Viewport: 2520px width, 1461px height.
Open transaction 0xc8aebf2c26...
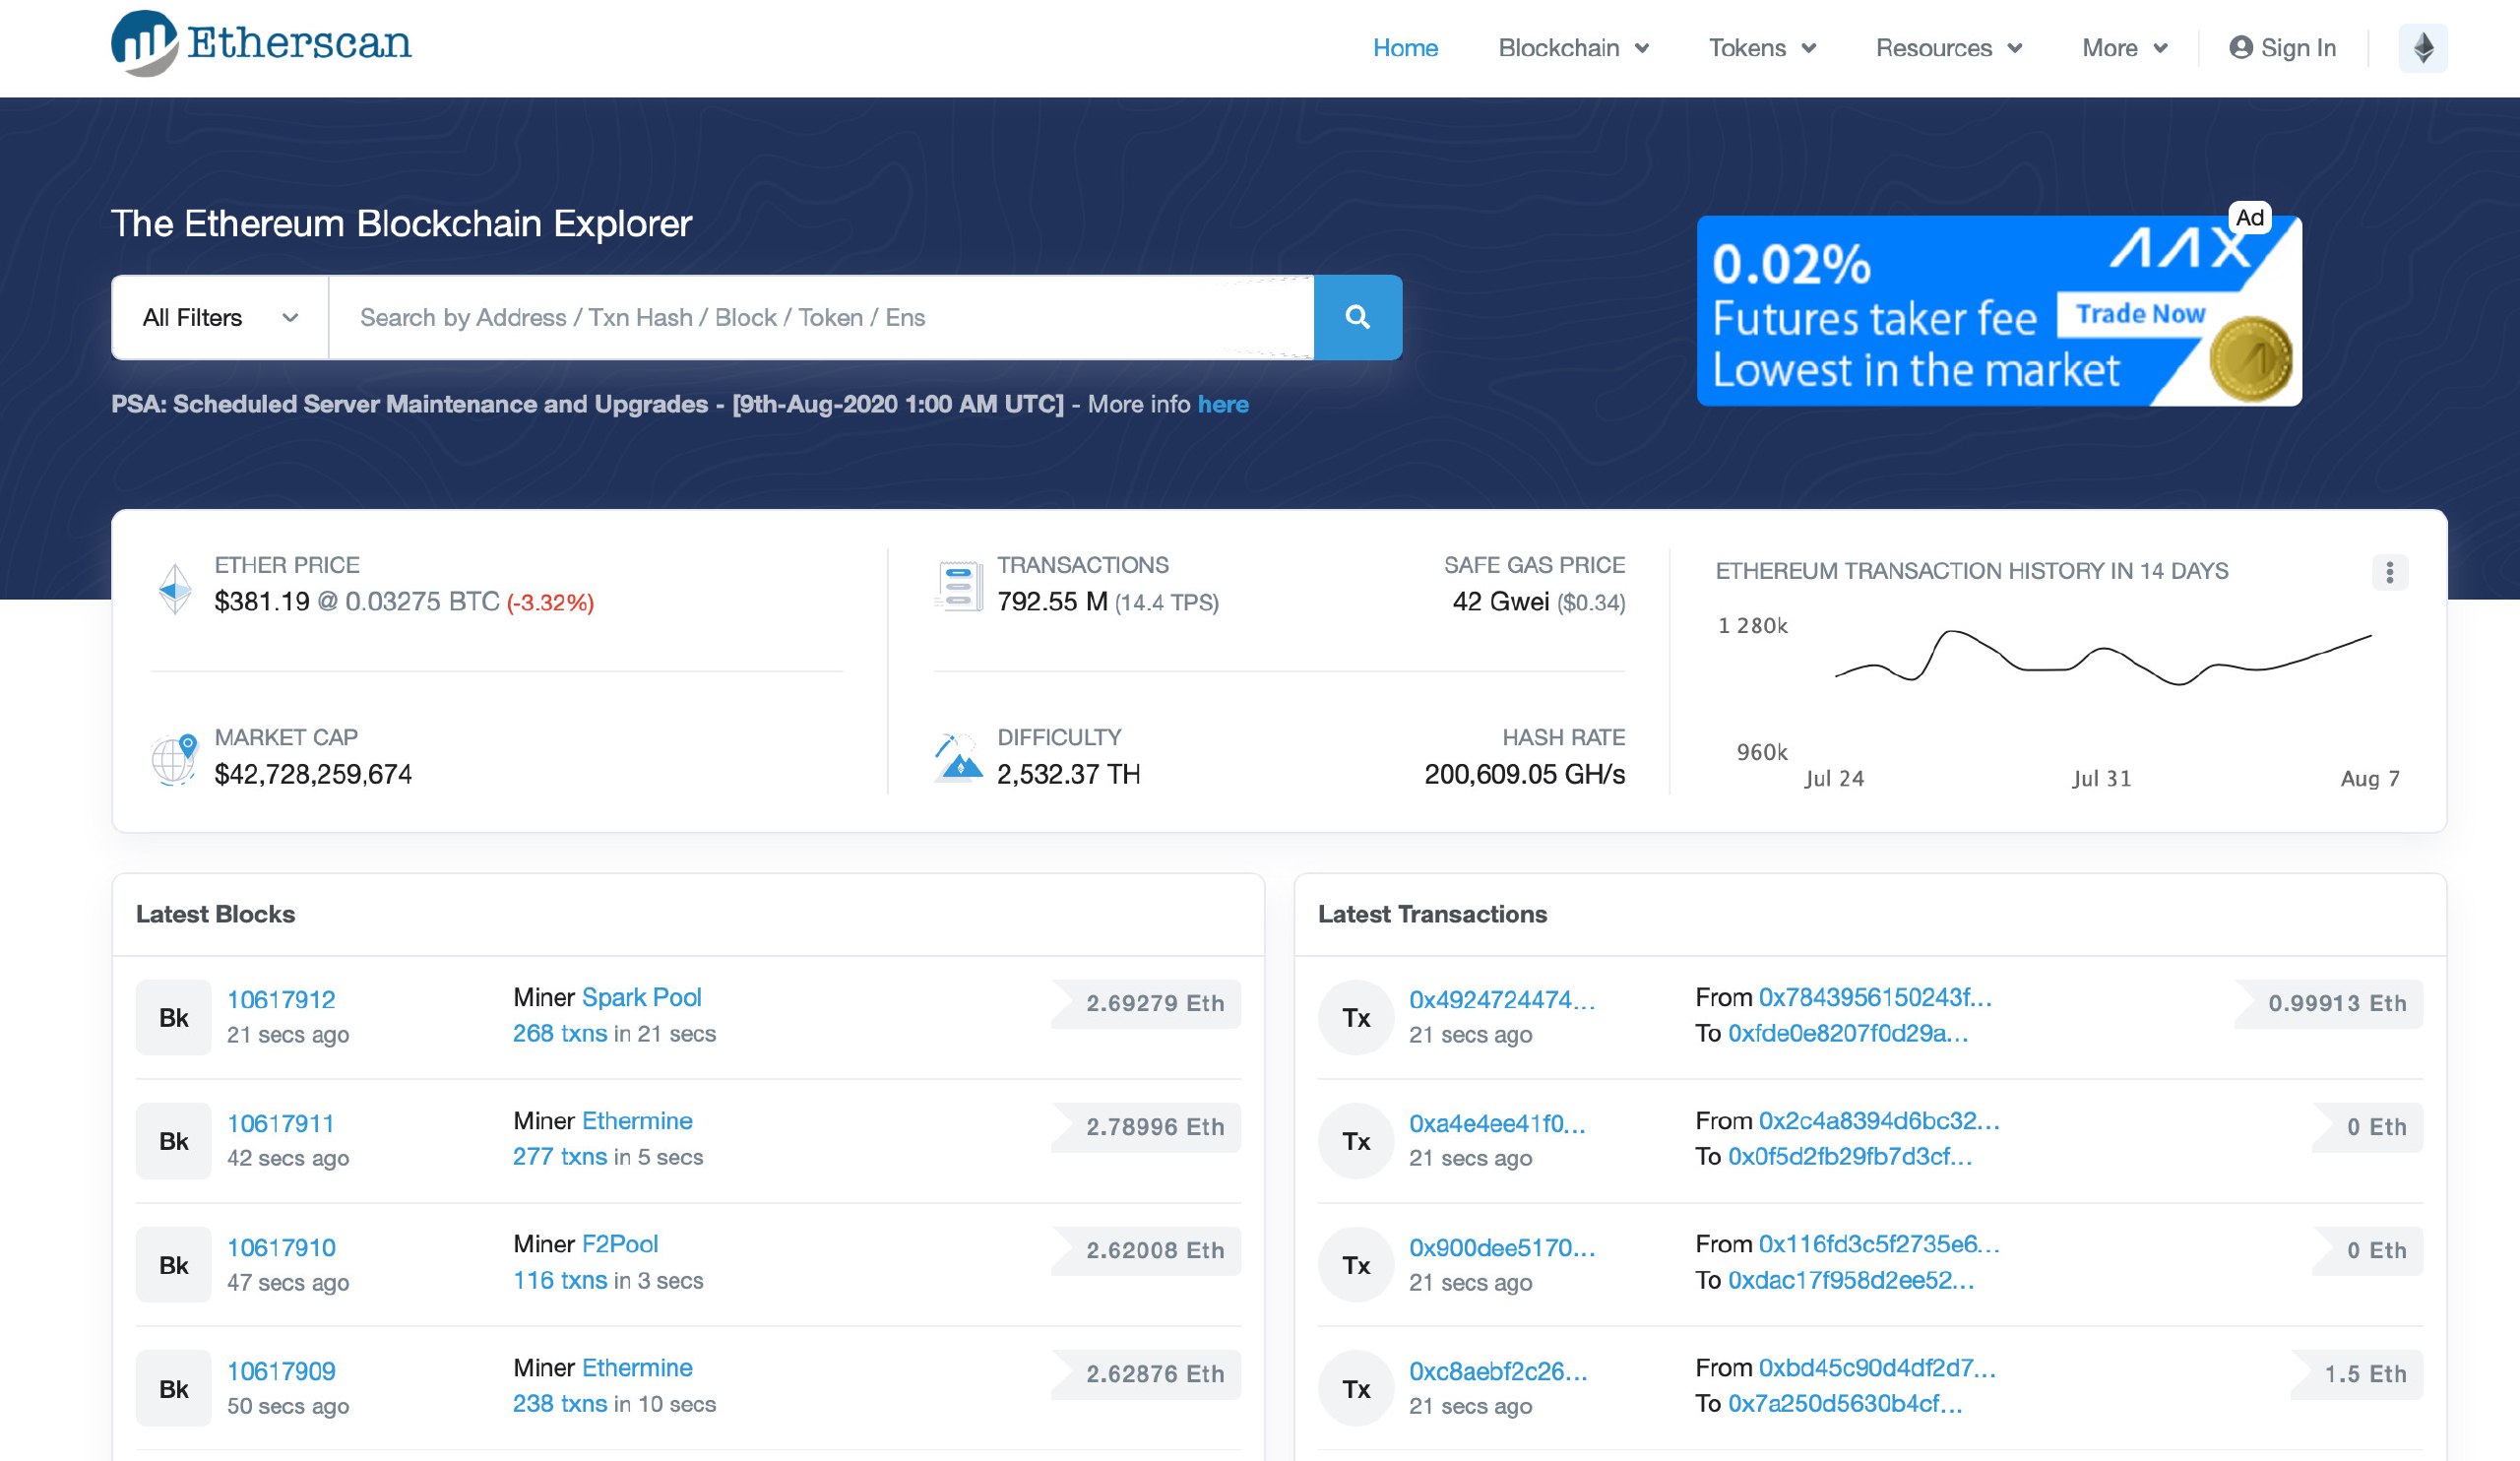(1498, 1371)
